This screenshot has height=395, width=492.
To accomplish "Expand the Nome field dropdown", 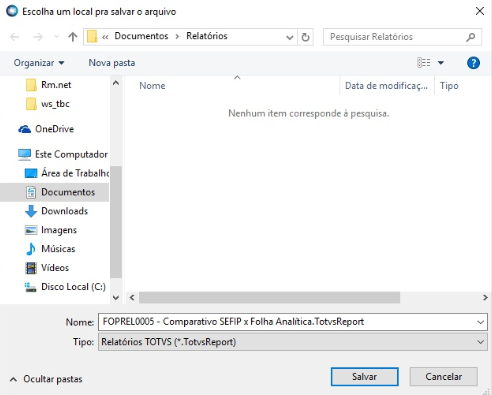I will 480,322.
